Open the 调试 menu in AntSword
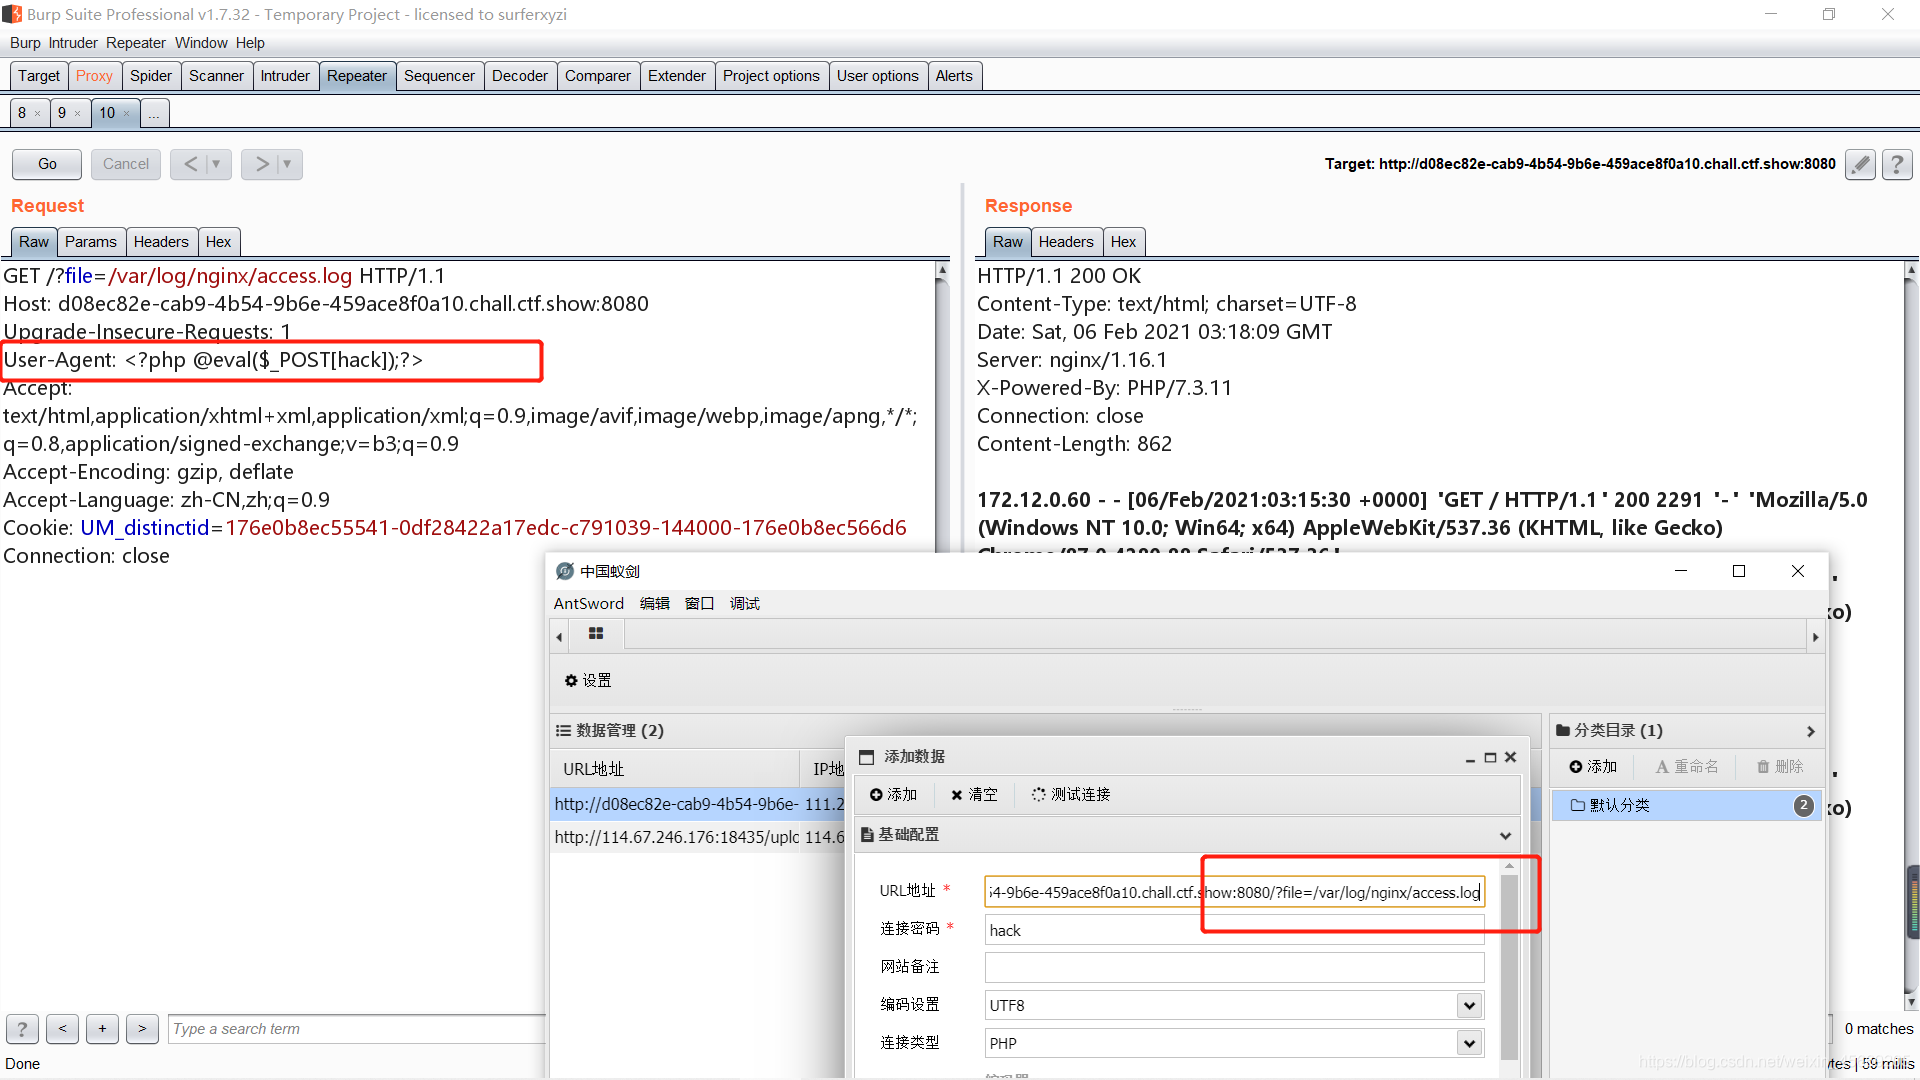 point(745,604)
